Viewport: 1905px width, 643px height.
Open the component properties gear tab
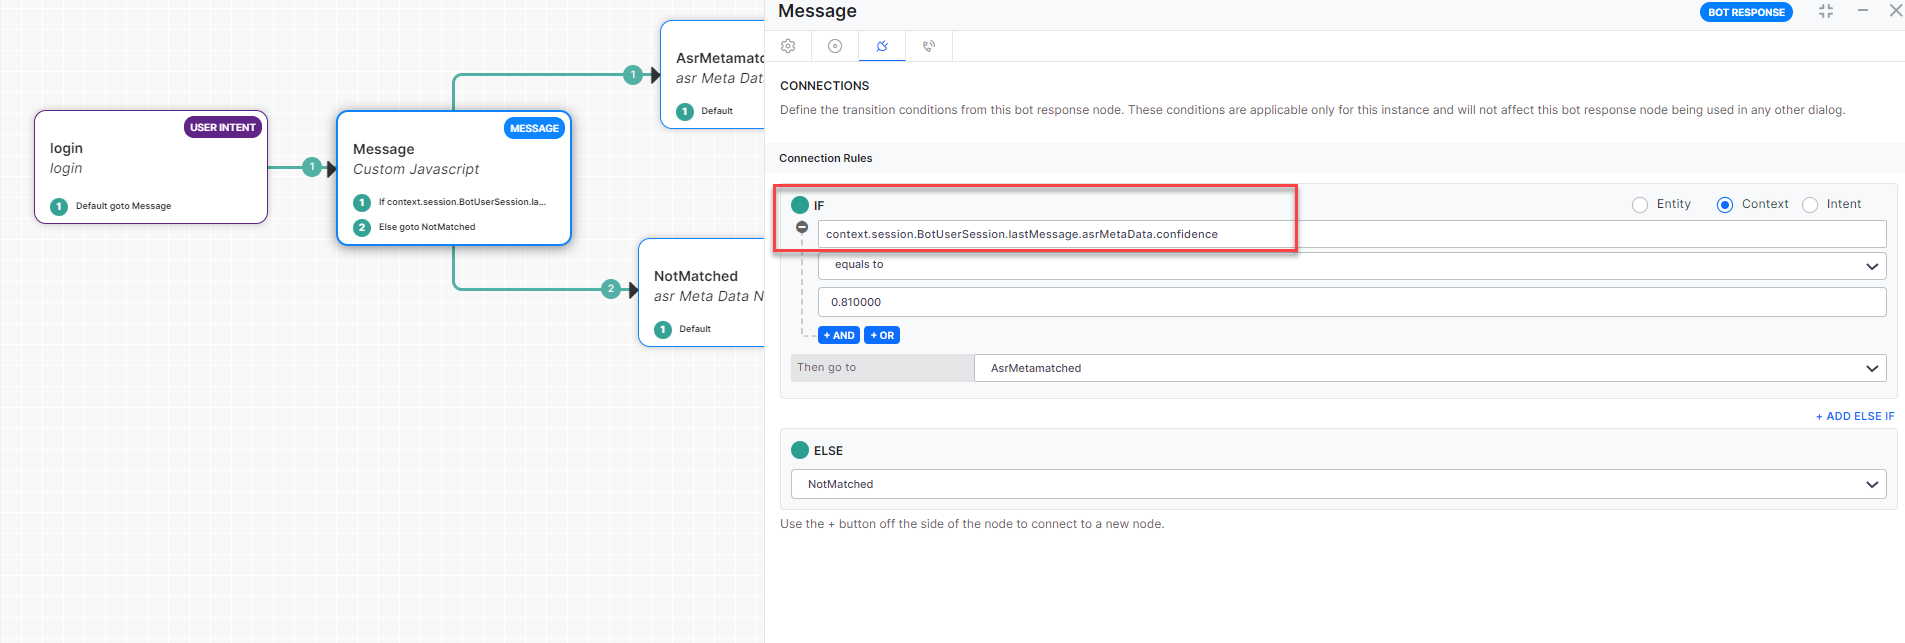(x=788, y=46)
